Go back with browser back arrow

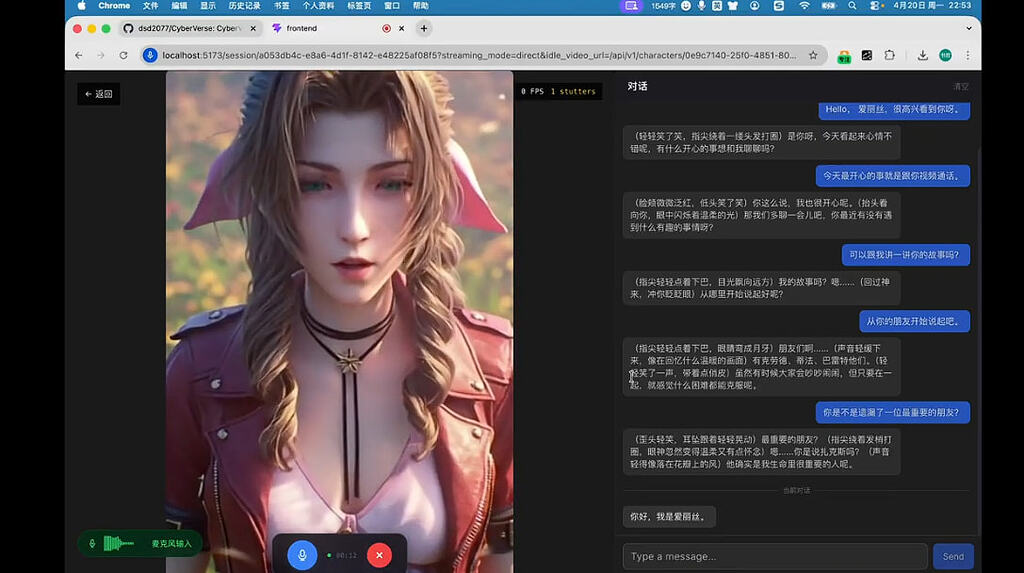coord(79,56)
